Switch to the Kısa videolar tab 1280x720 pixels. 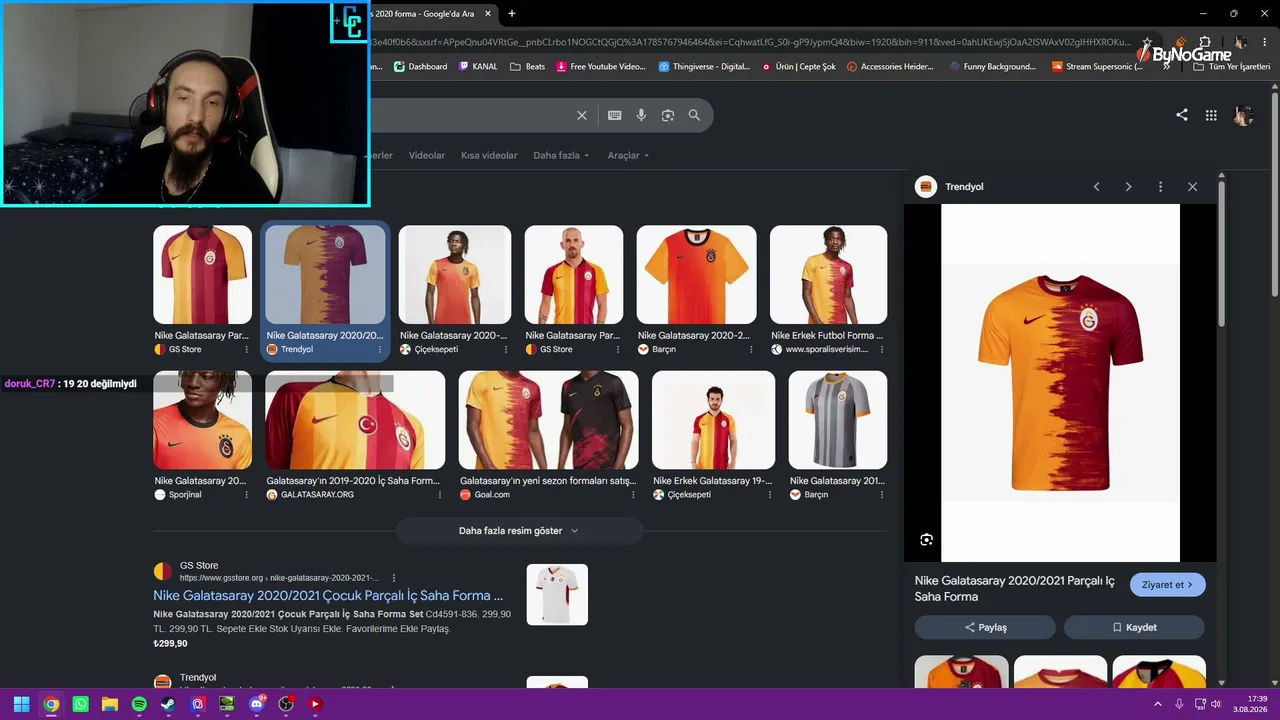(x=489, y=156)
